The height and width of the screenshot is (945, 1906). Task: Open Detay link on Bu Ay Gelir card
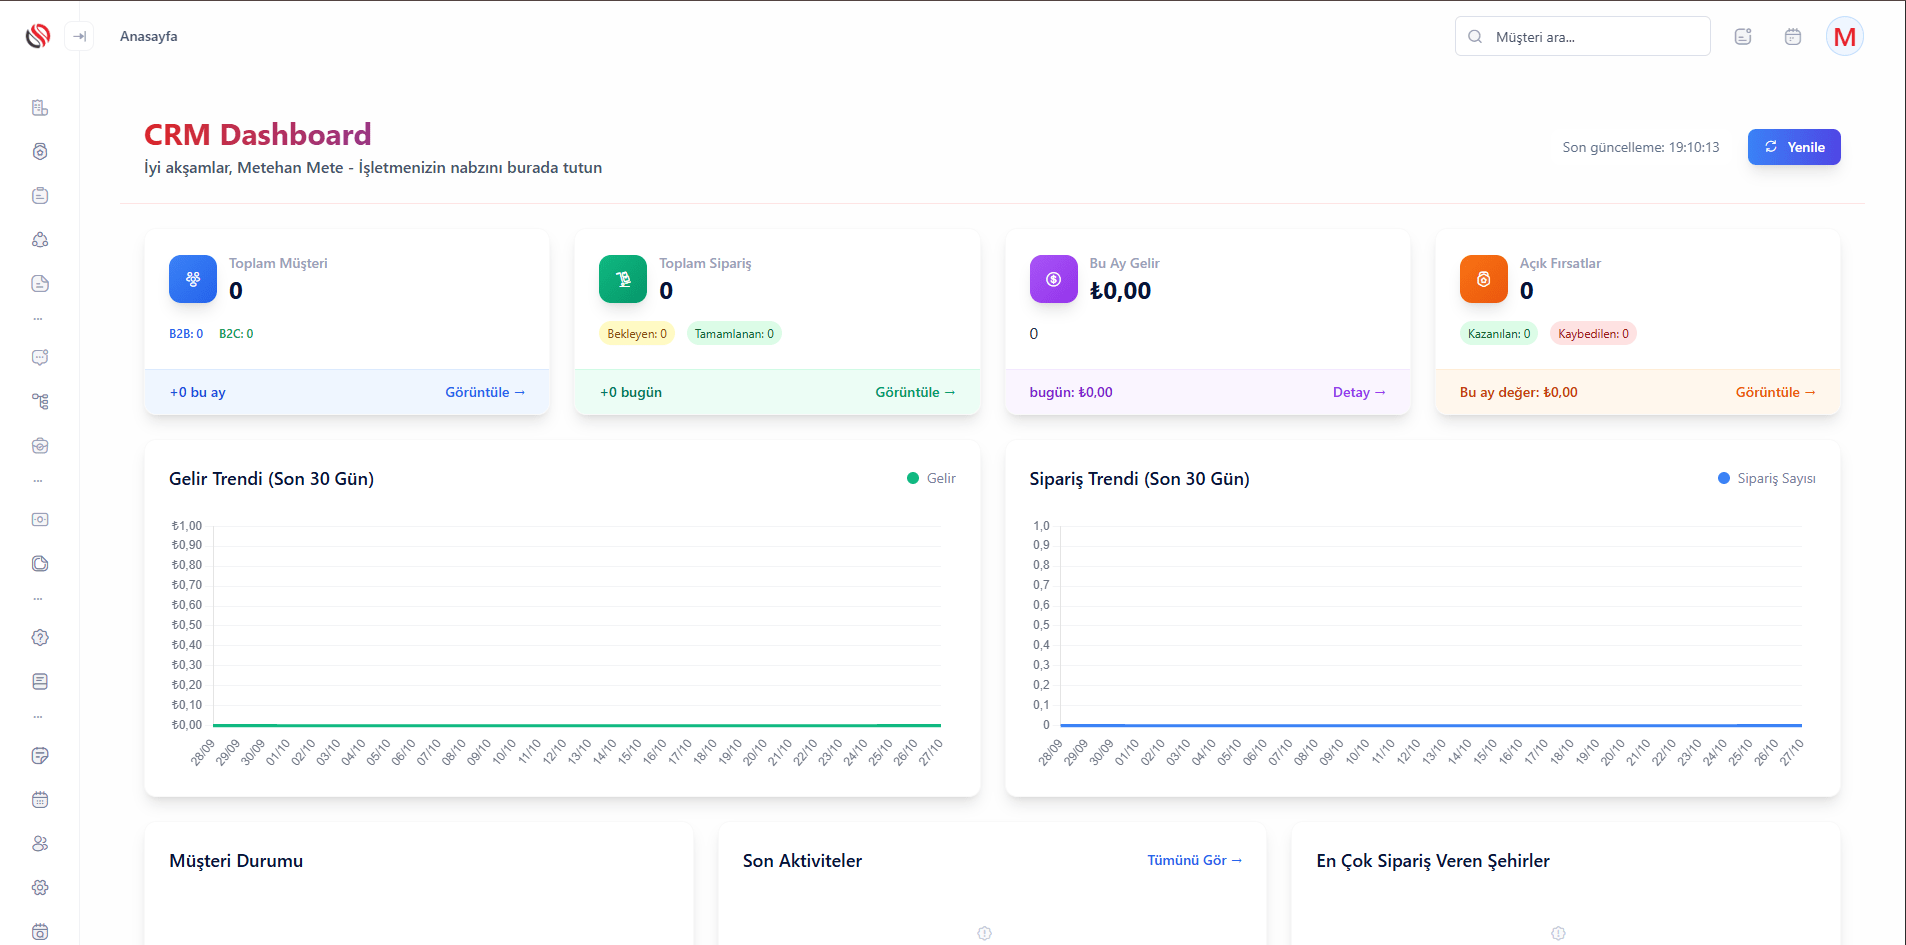tap(1359, 392)
